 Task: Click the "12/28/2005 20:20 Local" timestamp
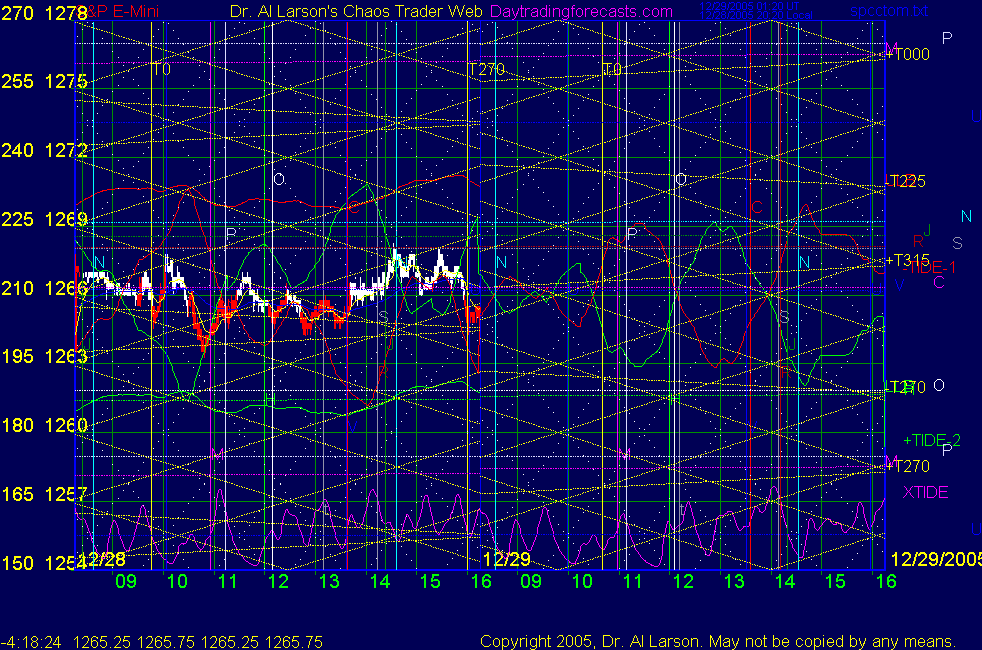(x=756, y=16)
